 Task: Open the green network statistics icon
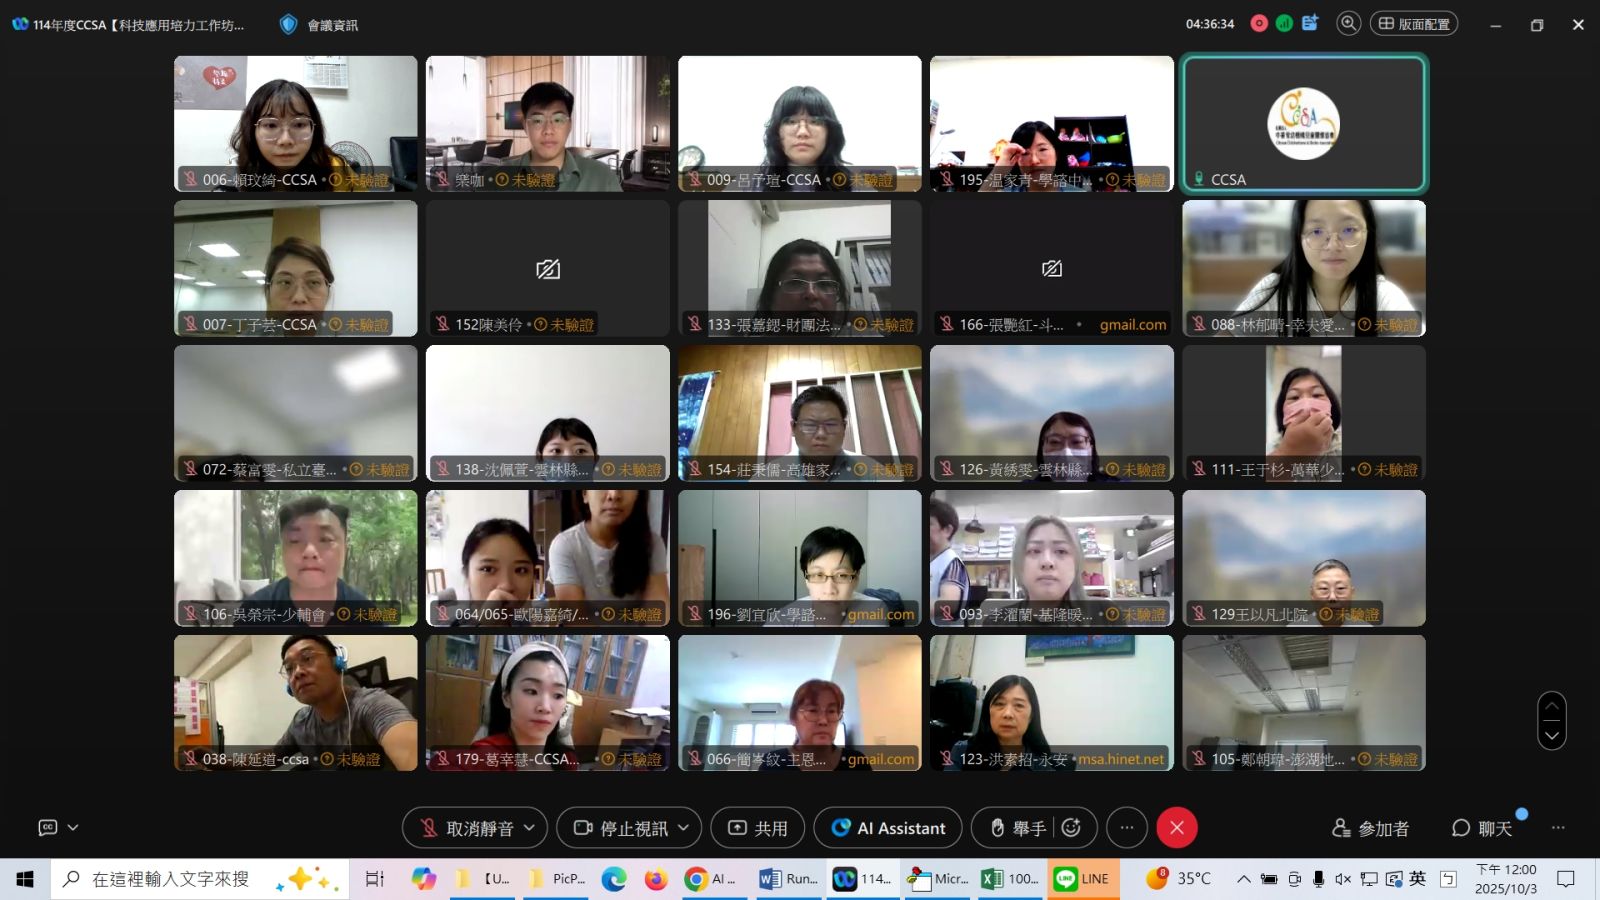[1284, 23]
